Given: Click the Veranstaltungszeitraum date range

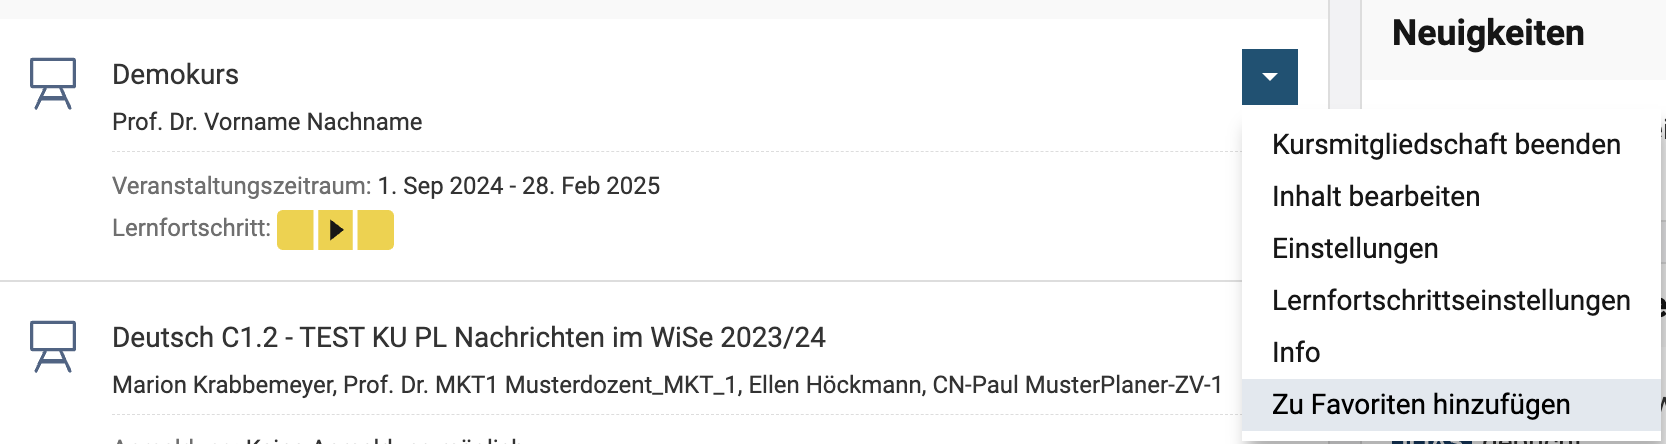Looking at the screenshot, I should click(518, 186).
